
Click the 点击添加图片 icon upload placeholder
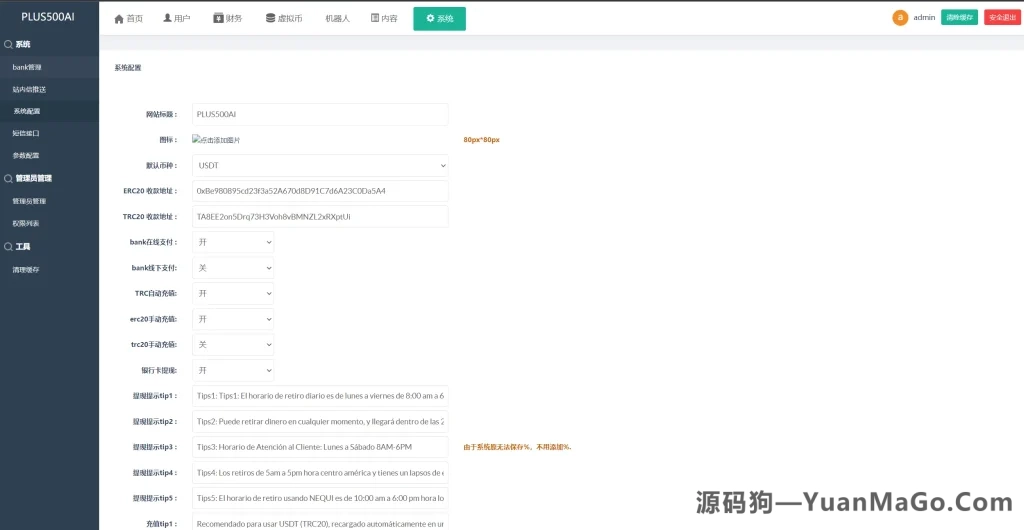point(216,140)
